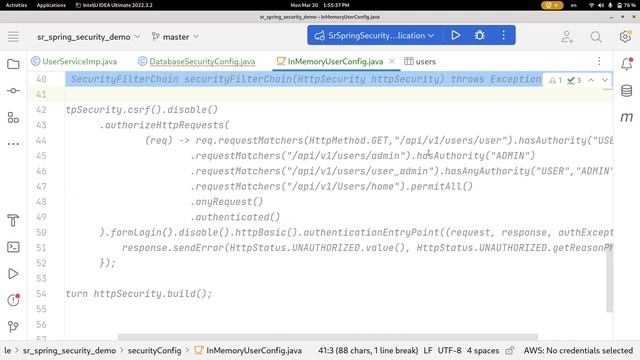Click the .anyRequest() code text
This screenshot has width=640, height=360.
227,202
